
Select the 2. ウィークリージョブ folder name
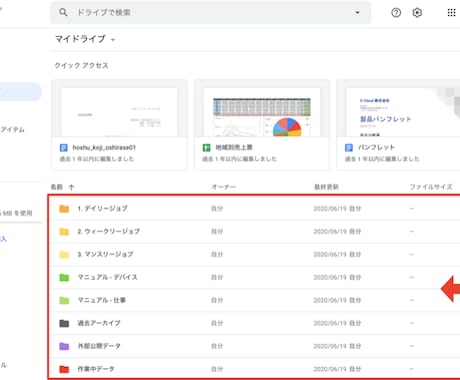(x=109, y=231)
